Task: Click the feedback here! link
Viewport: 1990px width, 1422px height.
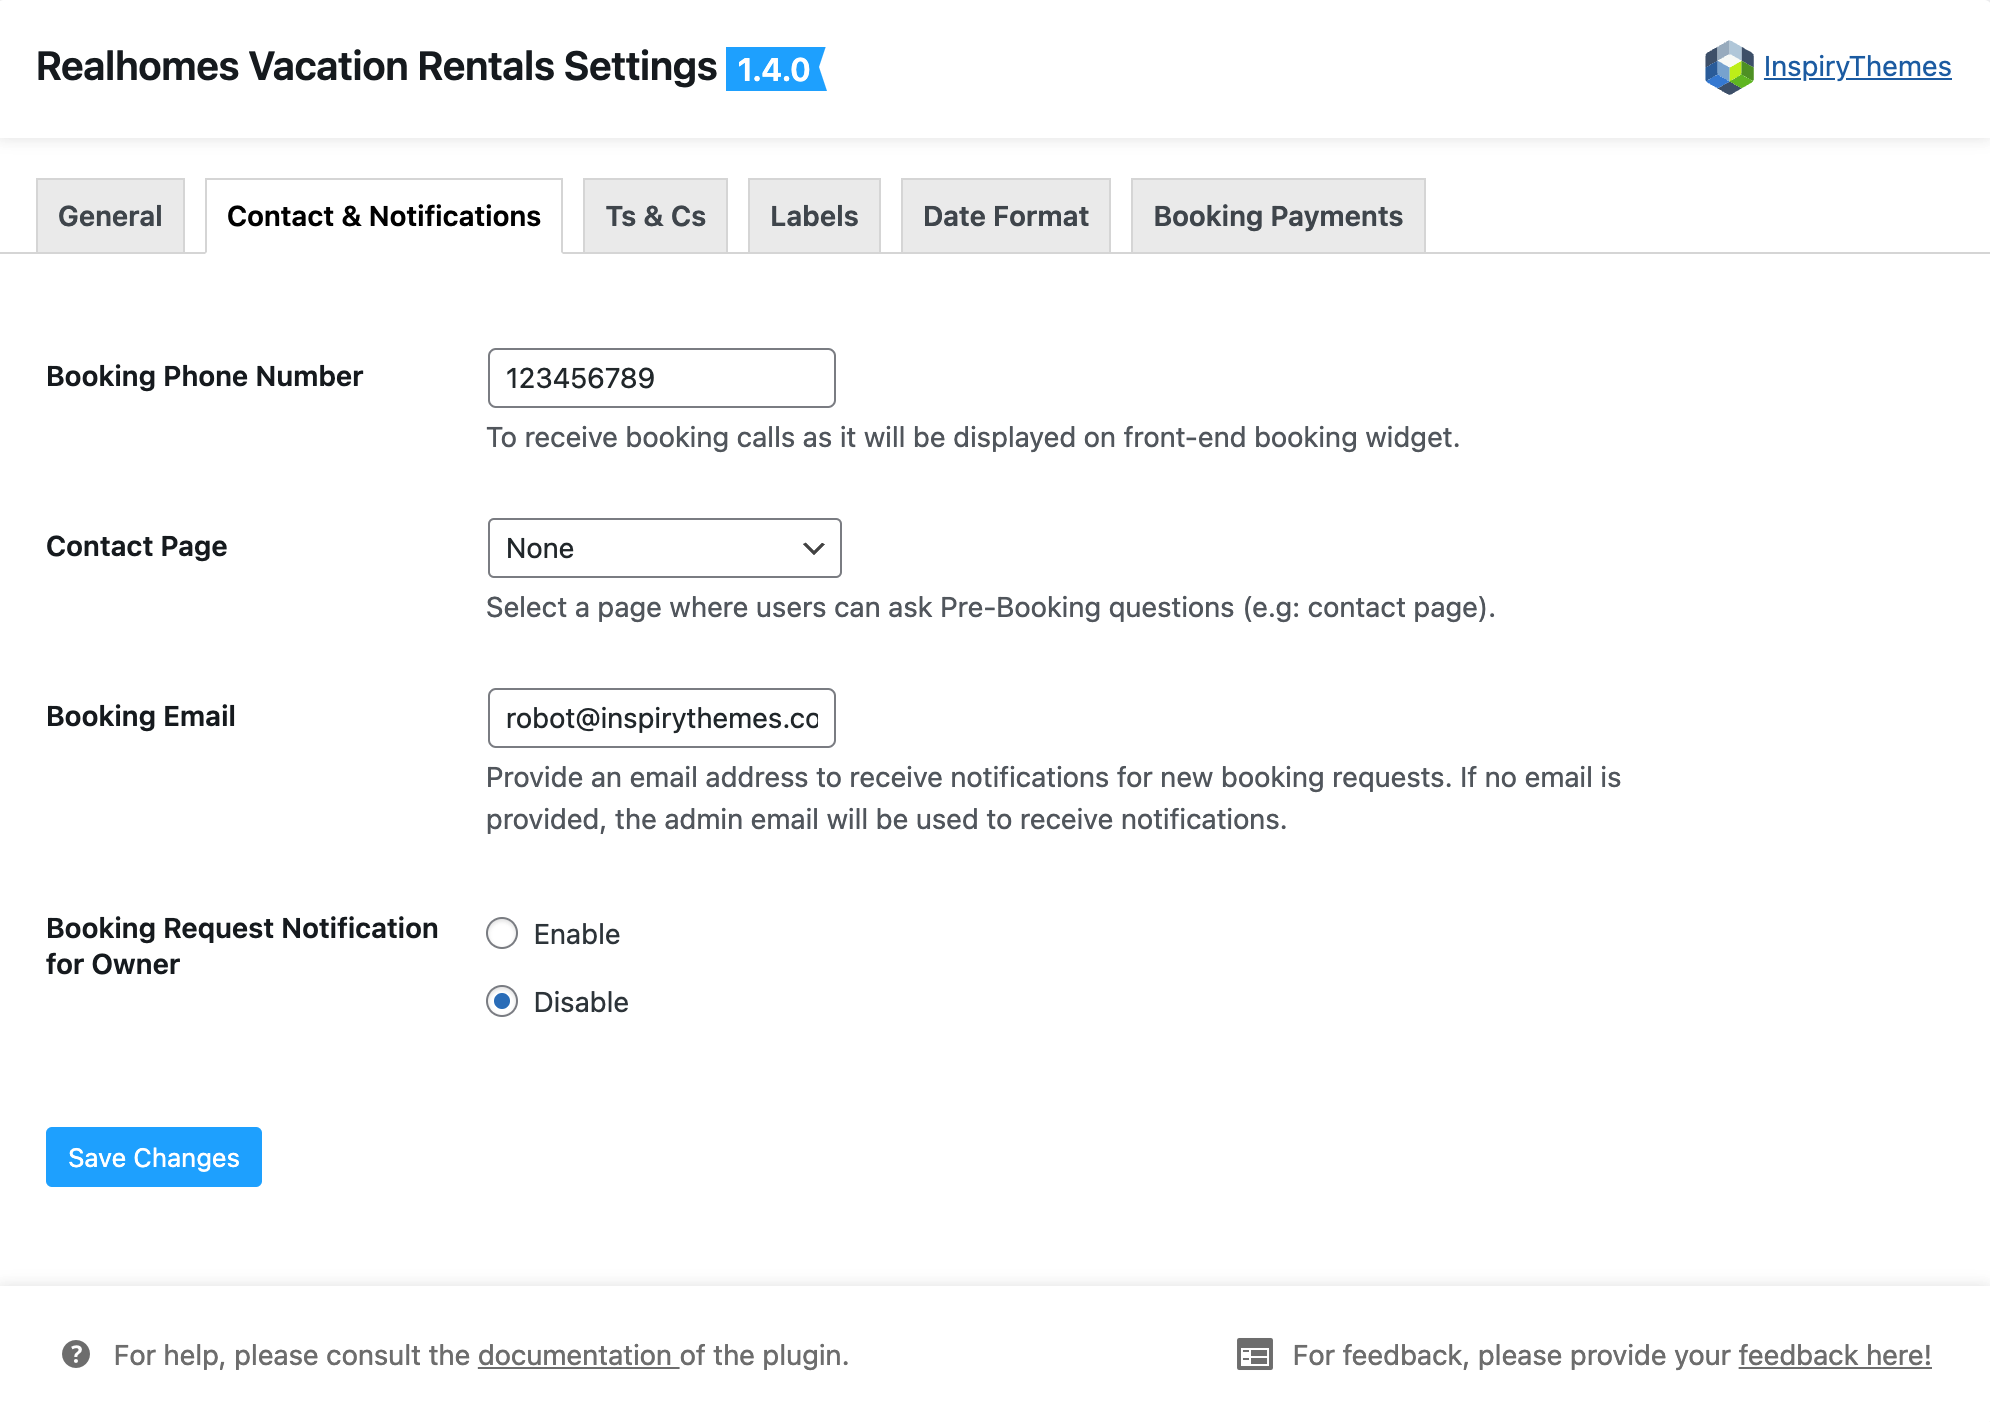Action: point(1835,1355)
